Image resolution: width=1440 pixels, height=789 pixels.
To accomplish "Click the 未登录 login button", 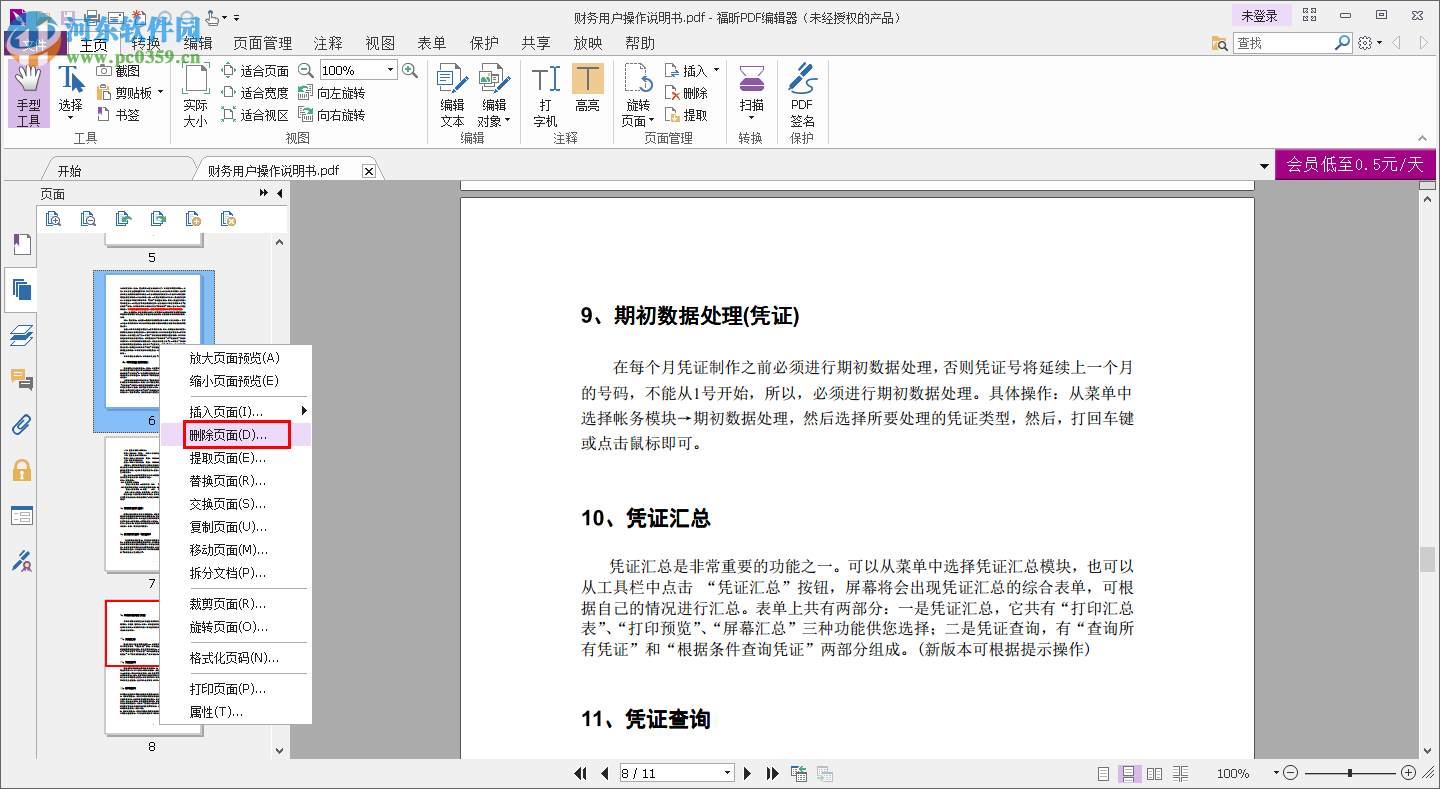I will [1261, 16].
